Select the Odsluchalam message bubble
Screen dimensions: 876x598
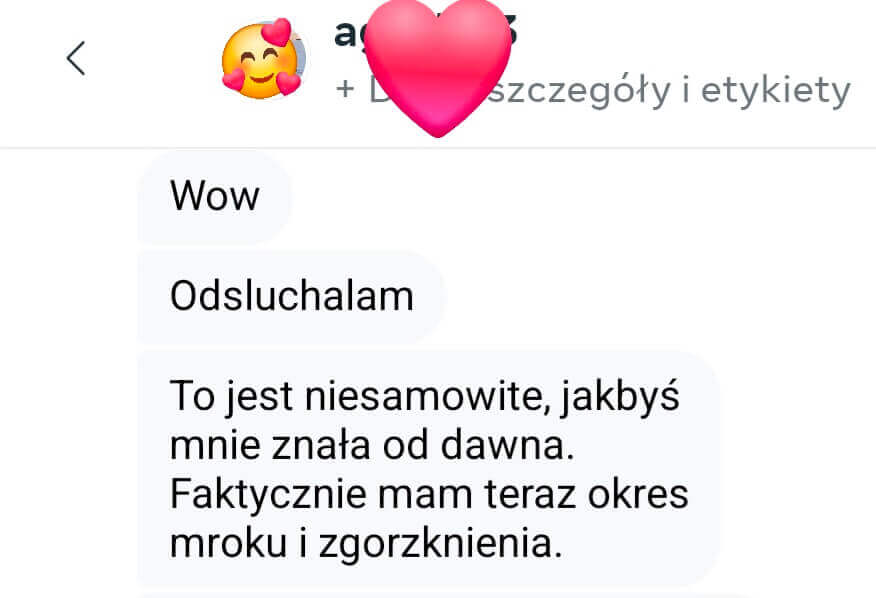[x=291, y=296]
